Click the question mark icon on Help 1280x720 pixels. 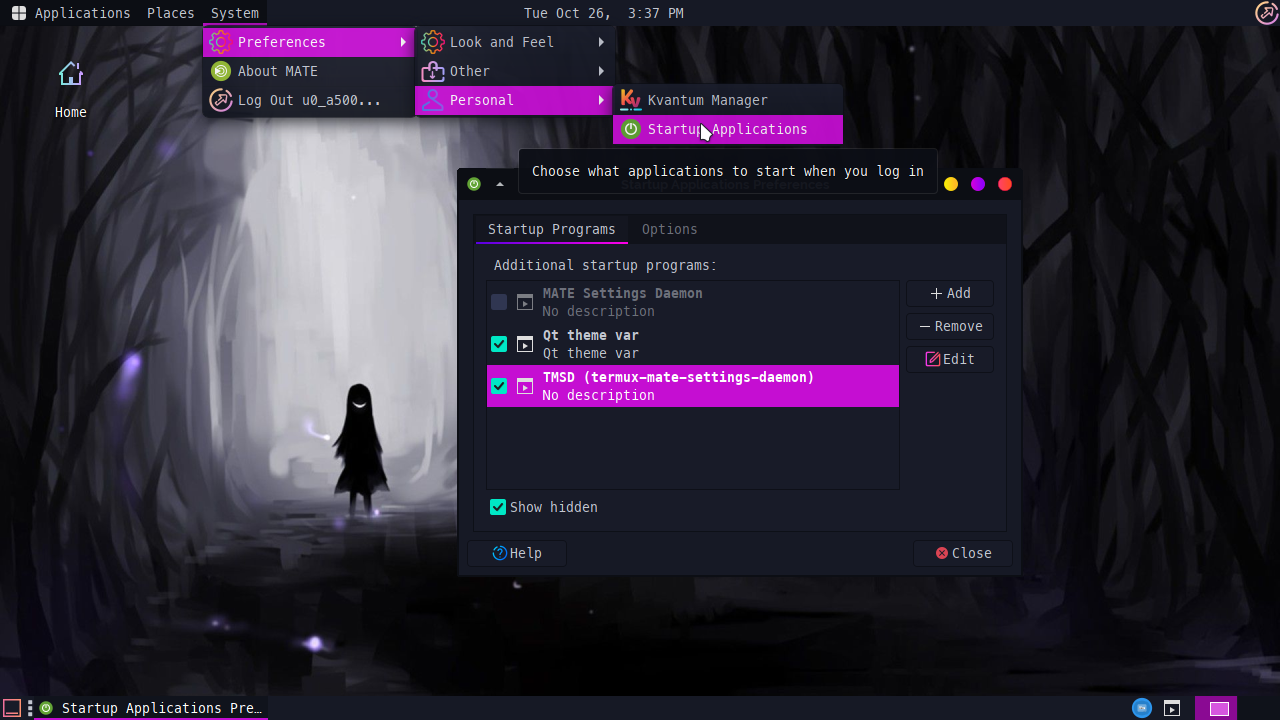(500, 553)
